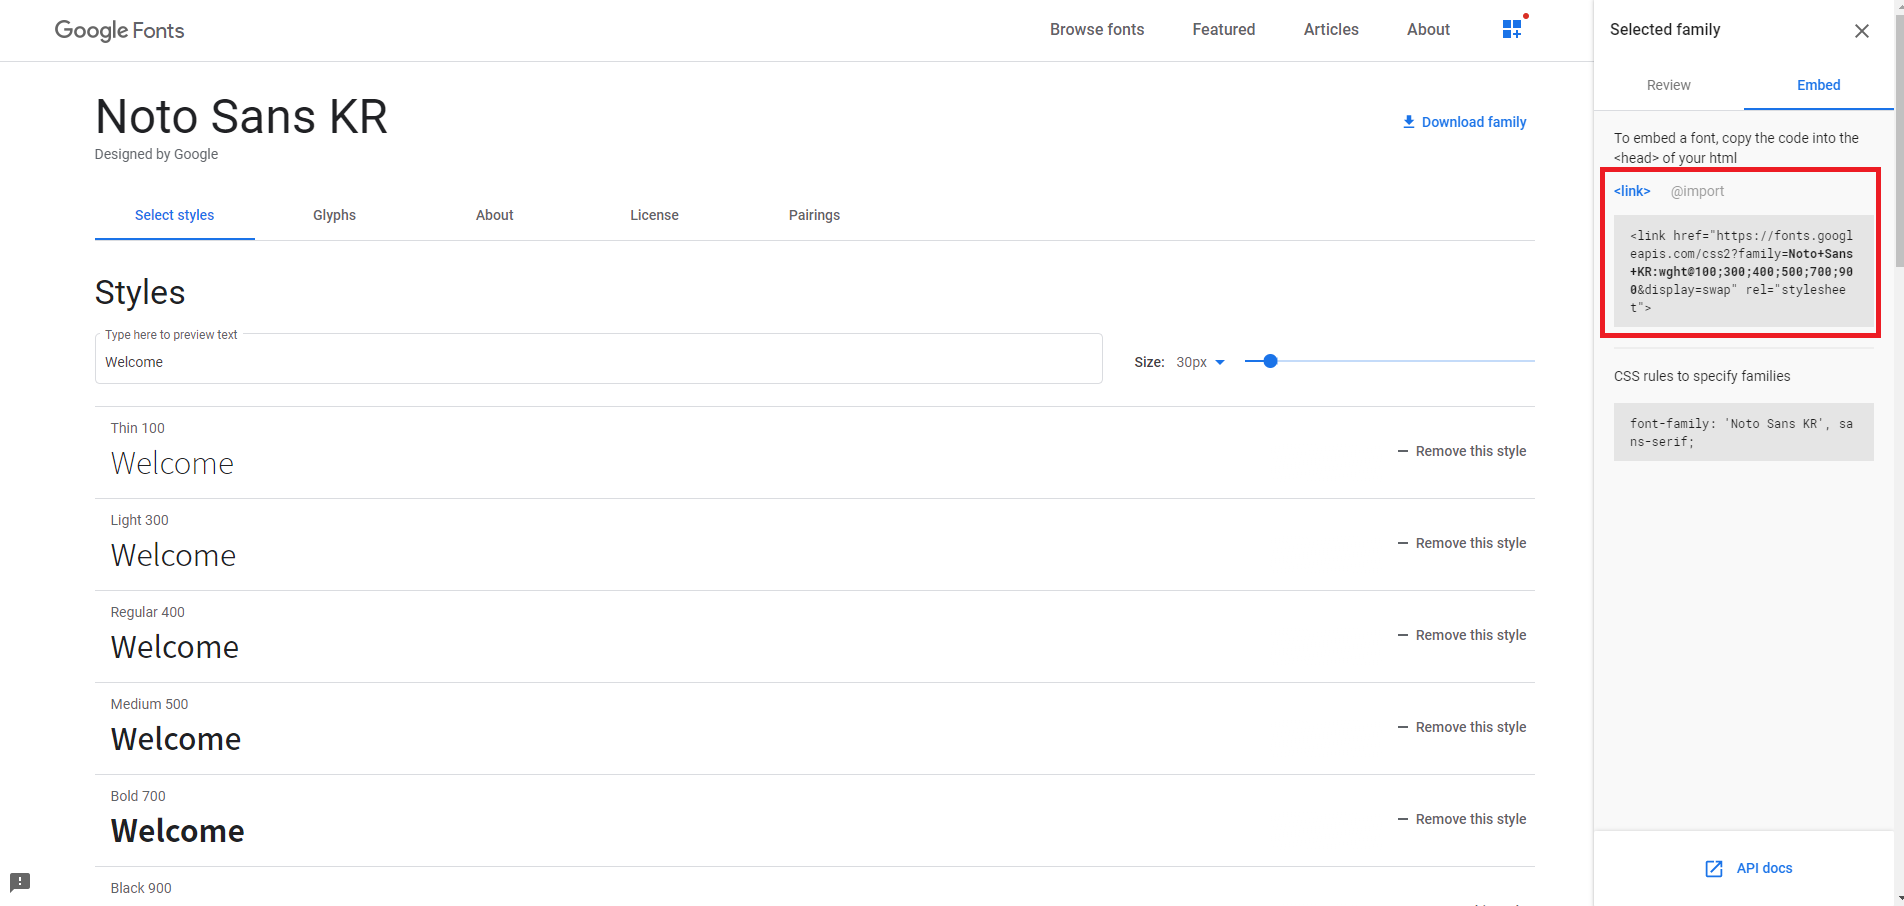1904x906 pixels.
Task: Switch to the License tab
Action: tap(654, 215)
